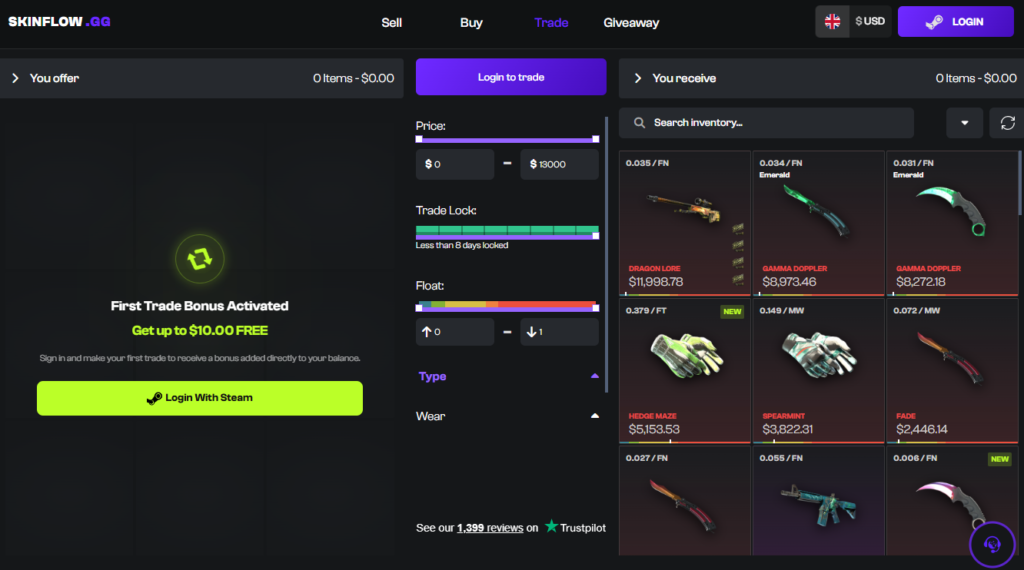Image resolution: width=1024 pixels, height=570 pixels.
Task: Expand the You offer panel chevron
Action: coord(15,78)
